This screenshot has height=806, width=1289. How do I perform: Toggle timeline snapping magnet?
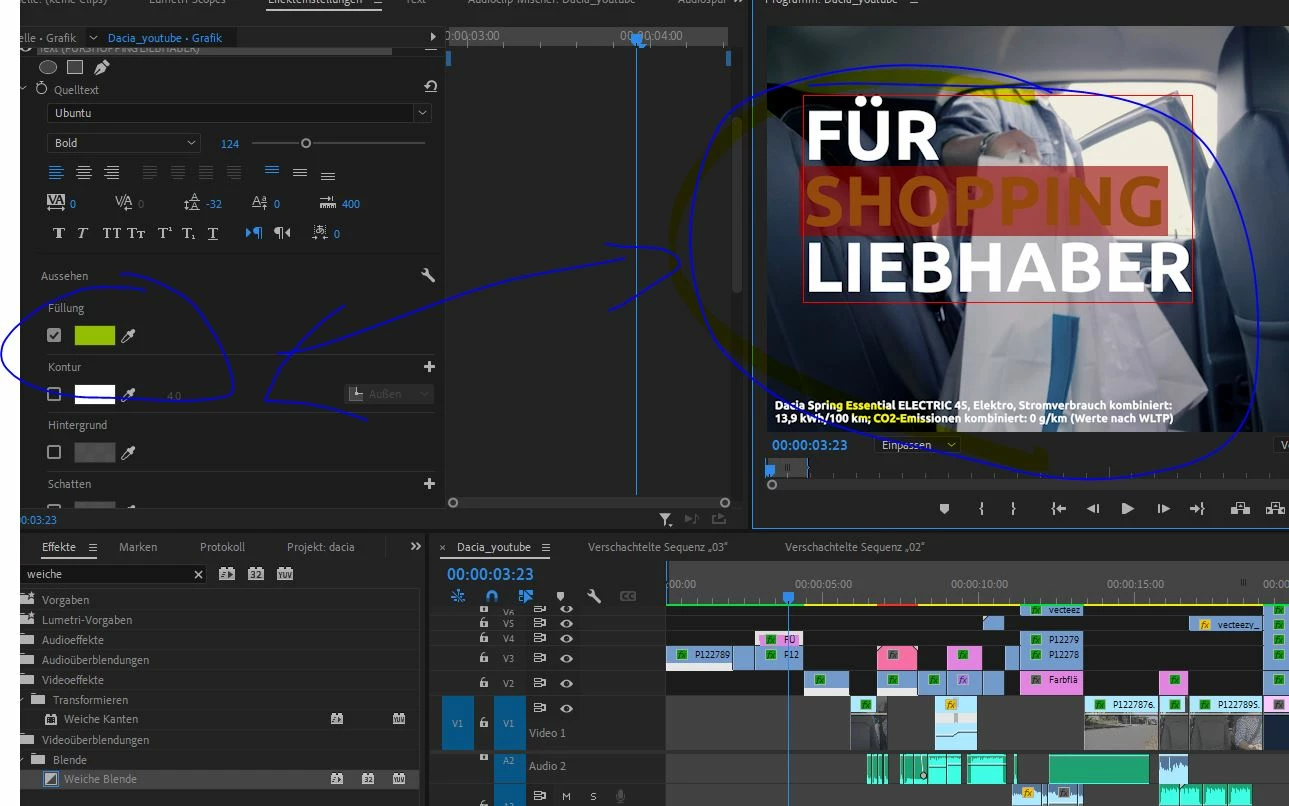(x=492, y=596)
